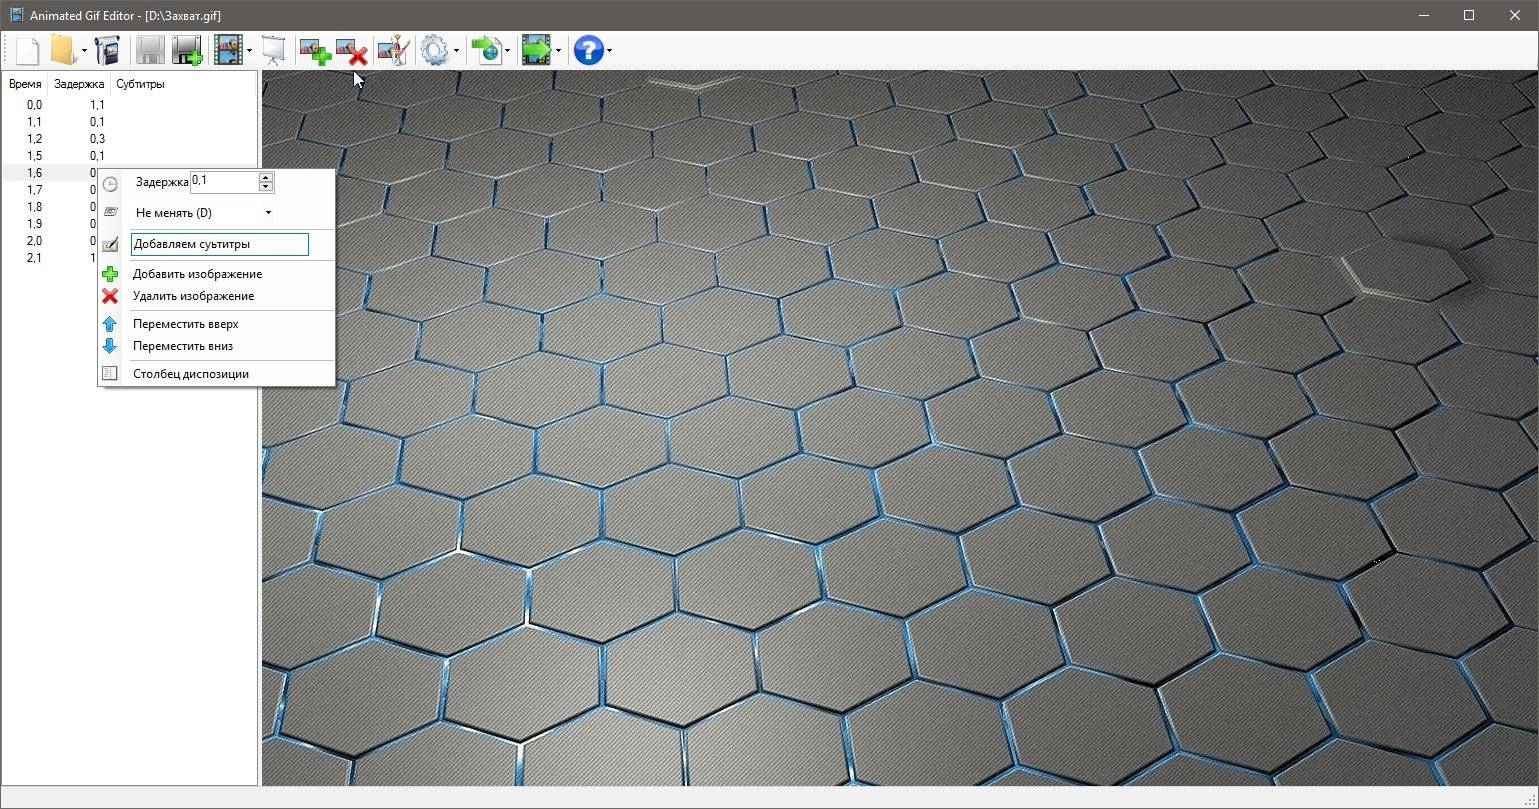
Task: Click the film strip frames icon
Action: pyautogui.click(x=228, y=50)
